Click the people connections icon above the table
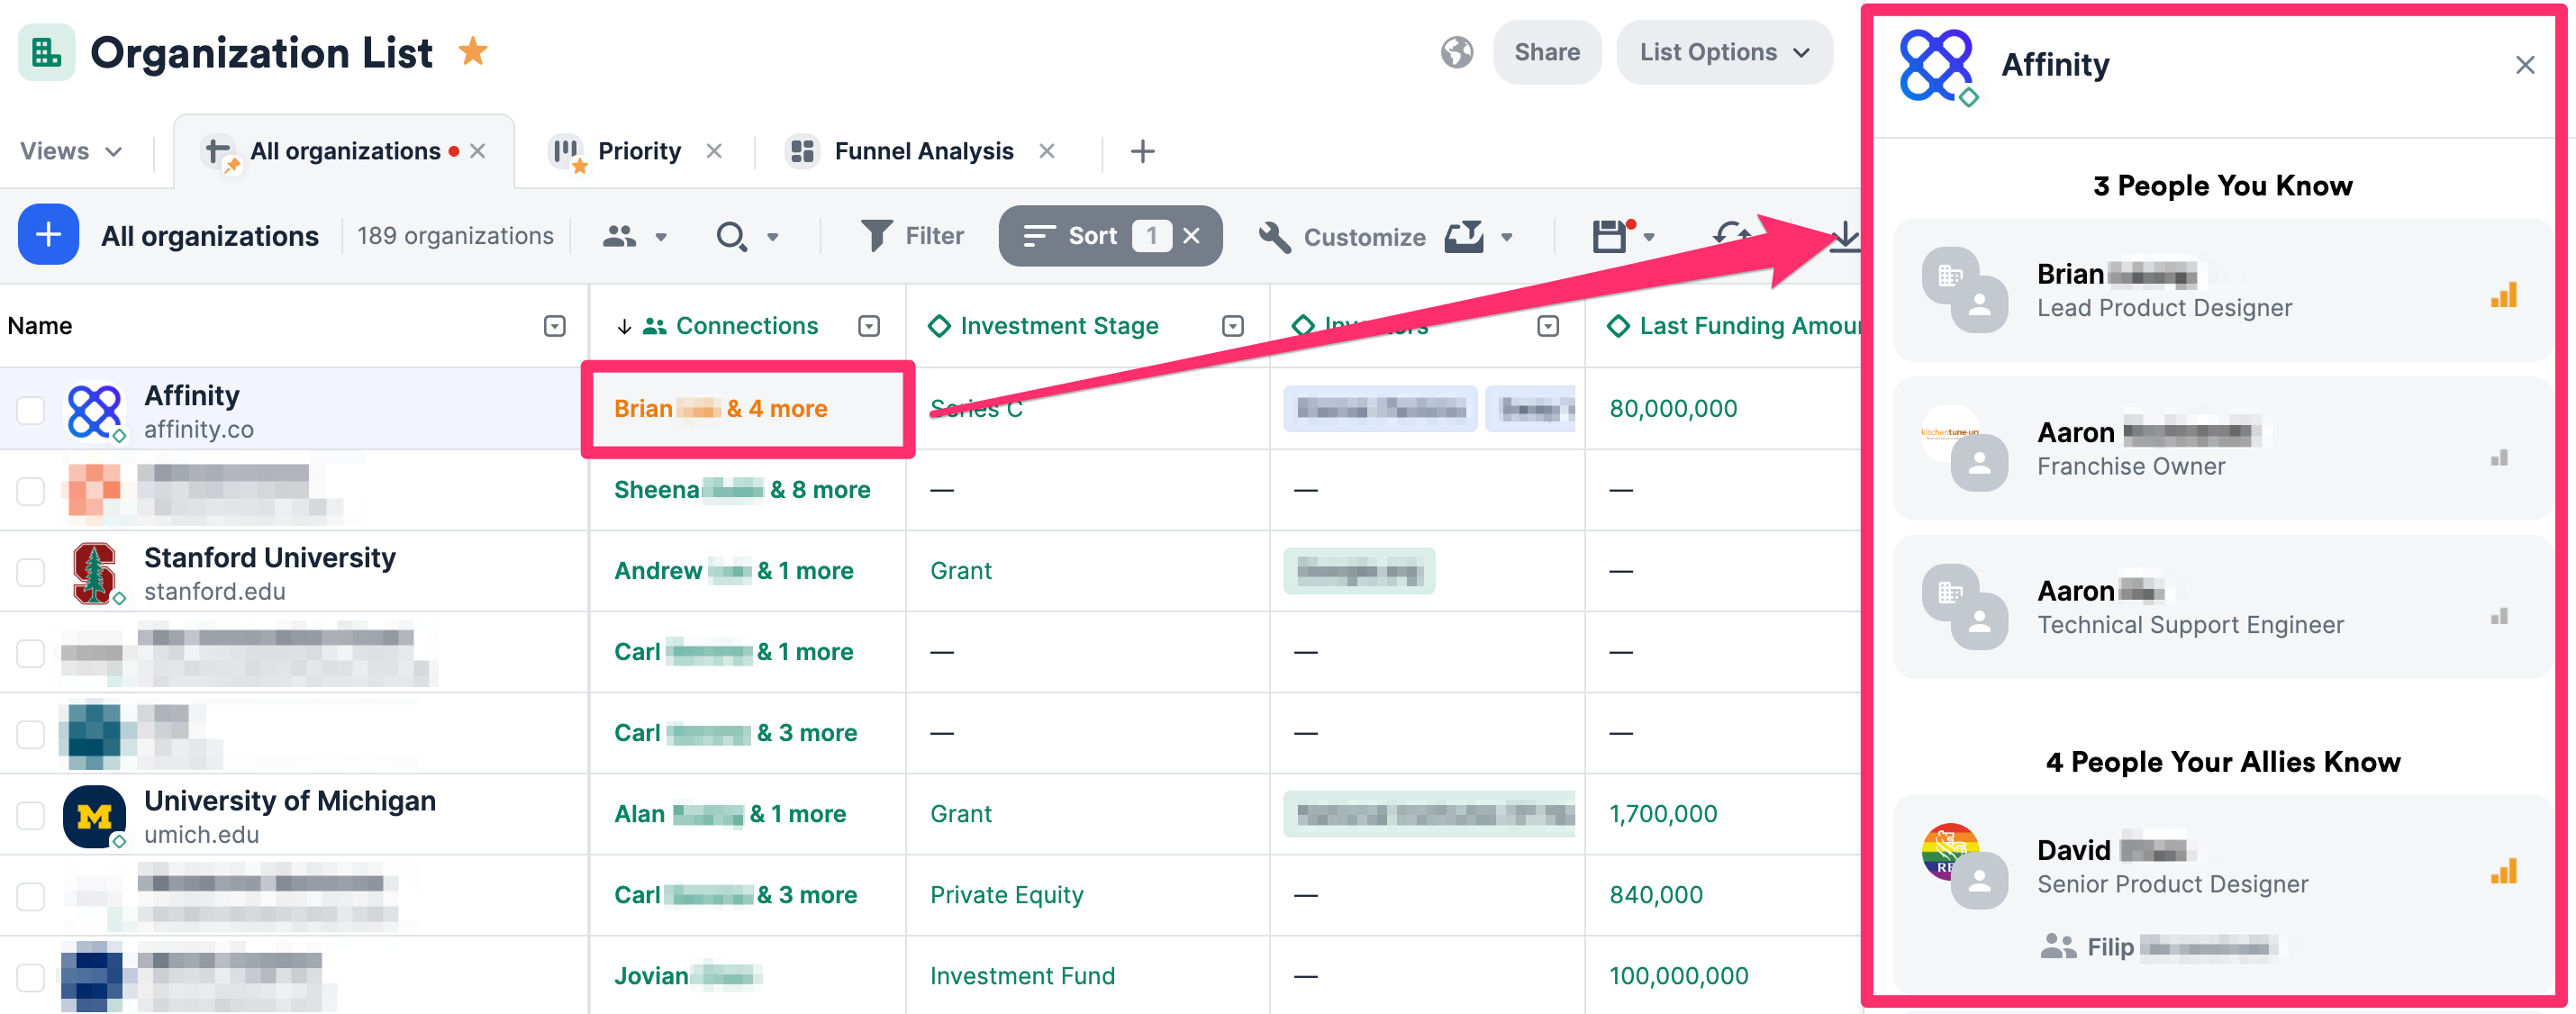 point(618,235)
